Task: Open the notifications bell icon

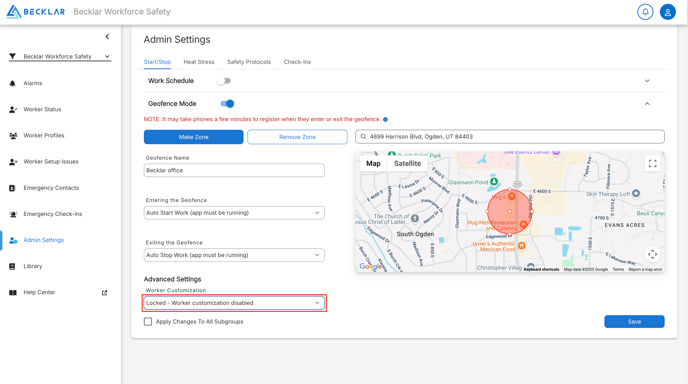Action: (x=645, y=12)
